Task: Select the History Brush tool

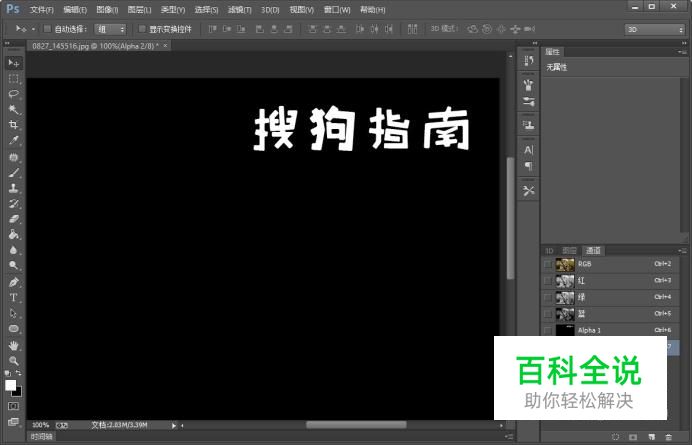Action: coord(14,204)
